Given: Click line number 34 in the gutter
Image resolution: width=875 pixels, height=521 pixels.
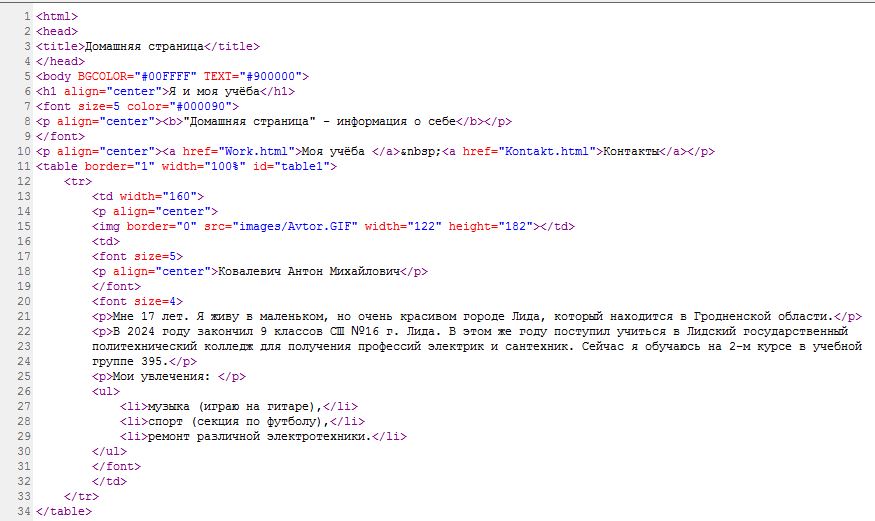Looking at the screenshot, I should (24, 511).
